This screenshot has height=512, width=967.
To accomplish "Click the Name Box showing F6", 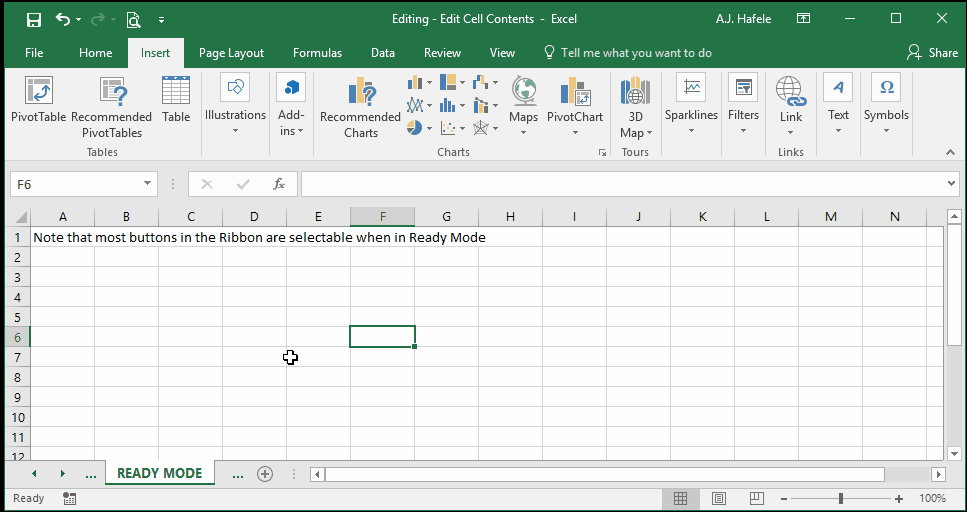I will [x=76, y=184].
